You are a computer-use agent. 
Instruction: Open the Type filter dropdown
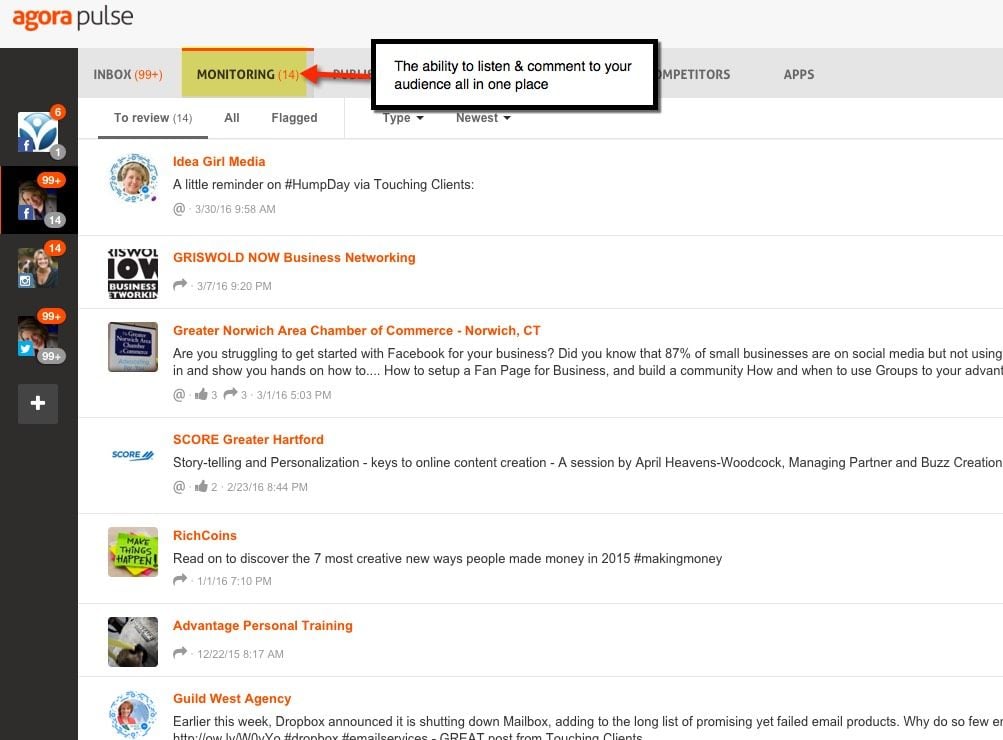pos(403,118)
